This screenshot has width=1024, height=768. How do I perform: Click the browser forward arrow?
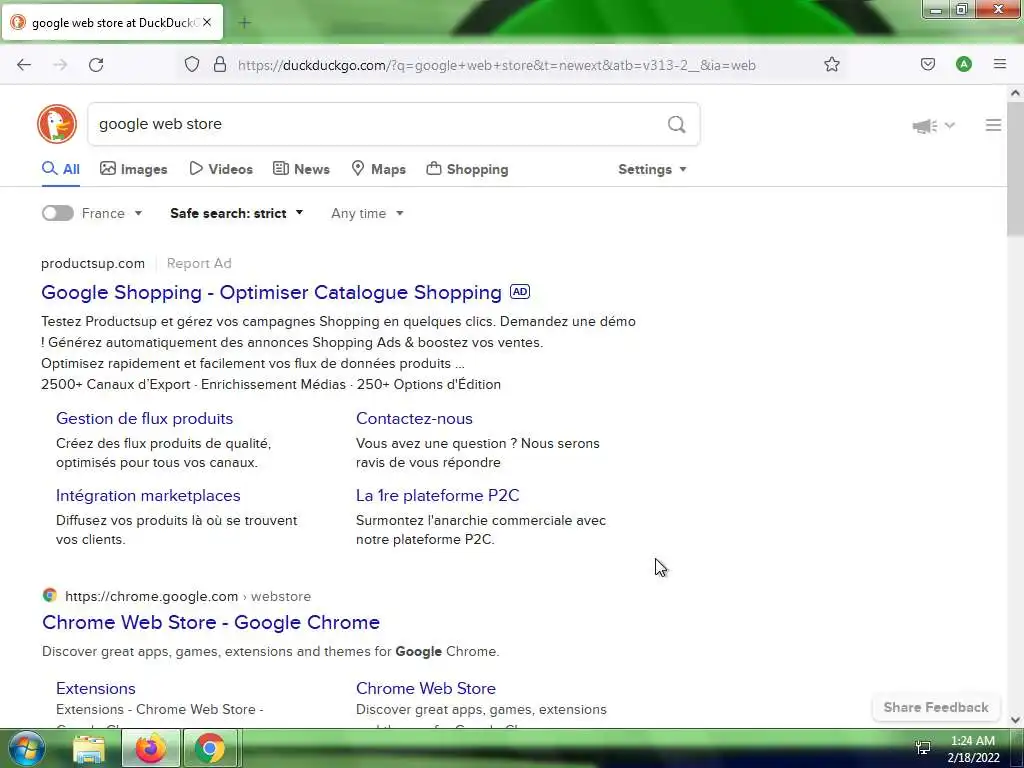(x=60, y=65)
